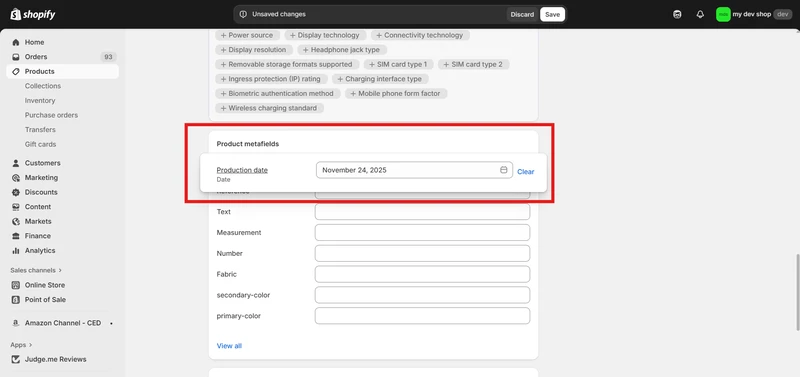
Task: Click the Online Store icon
Action: click(16, 285)
